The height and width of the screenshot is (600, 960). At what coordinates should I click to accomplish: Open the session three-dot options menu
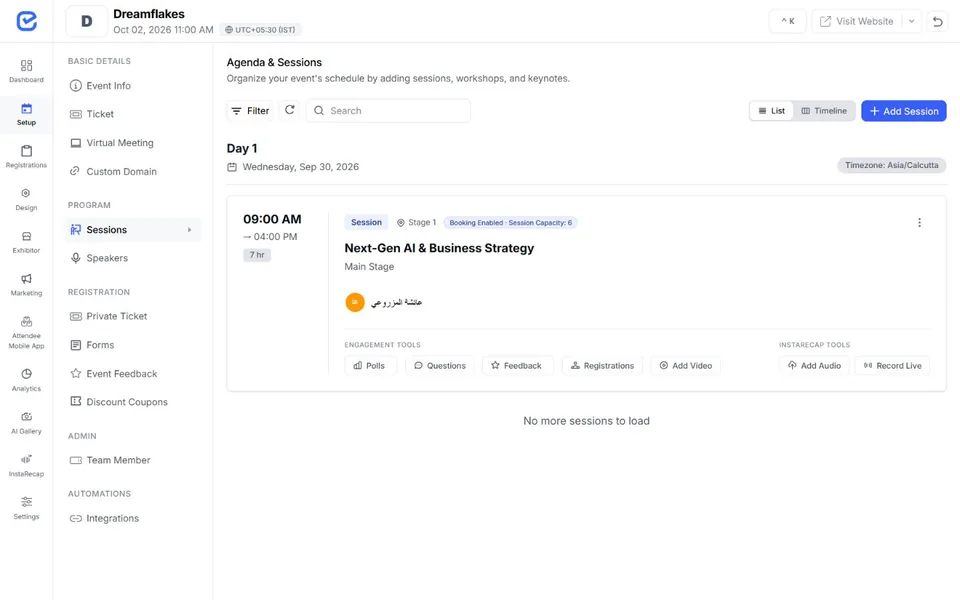(x=919, y=223)
